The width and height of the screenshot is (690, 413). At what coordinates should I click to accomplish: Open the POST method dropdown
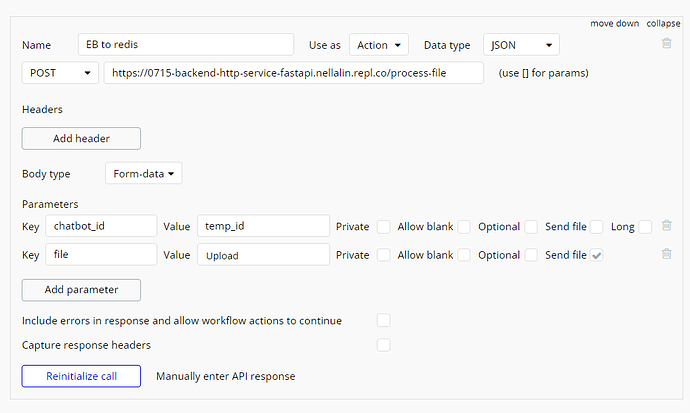[60, 73]
